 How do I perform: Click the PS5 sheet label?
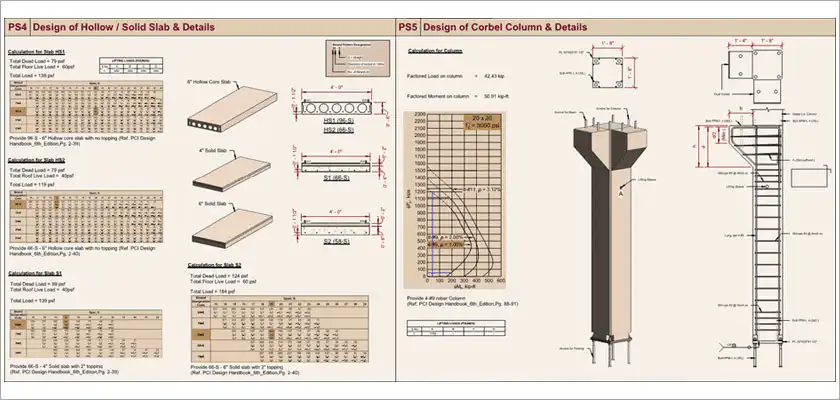click(x=408, y=27)
